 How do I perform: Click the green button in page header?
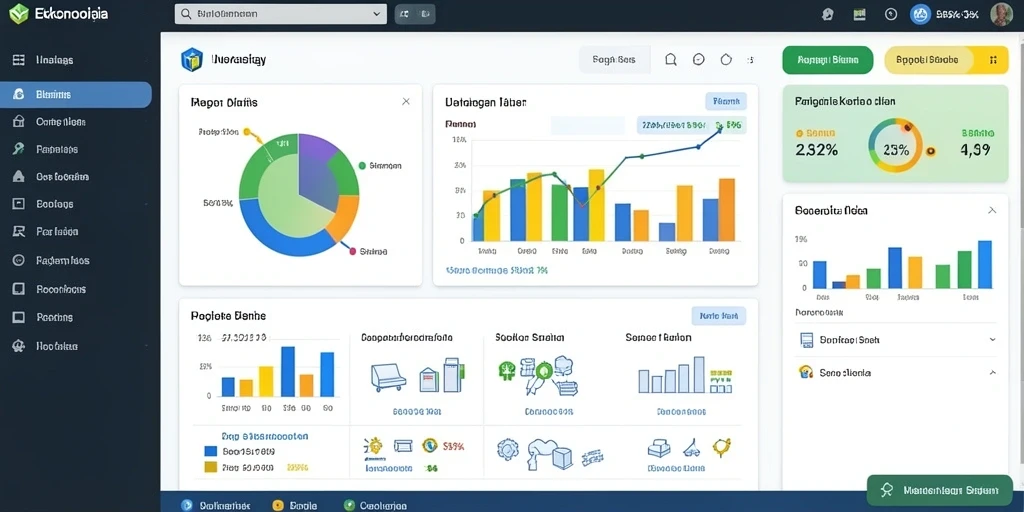[x=827, y=60]
